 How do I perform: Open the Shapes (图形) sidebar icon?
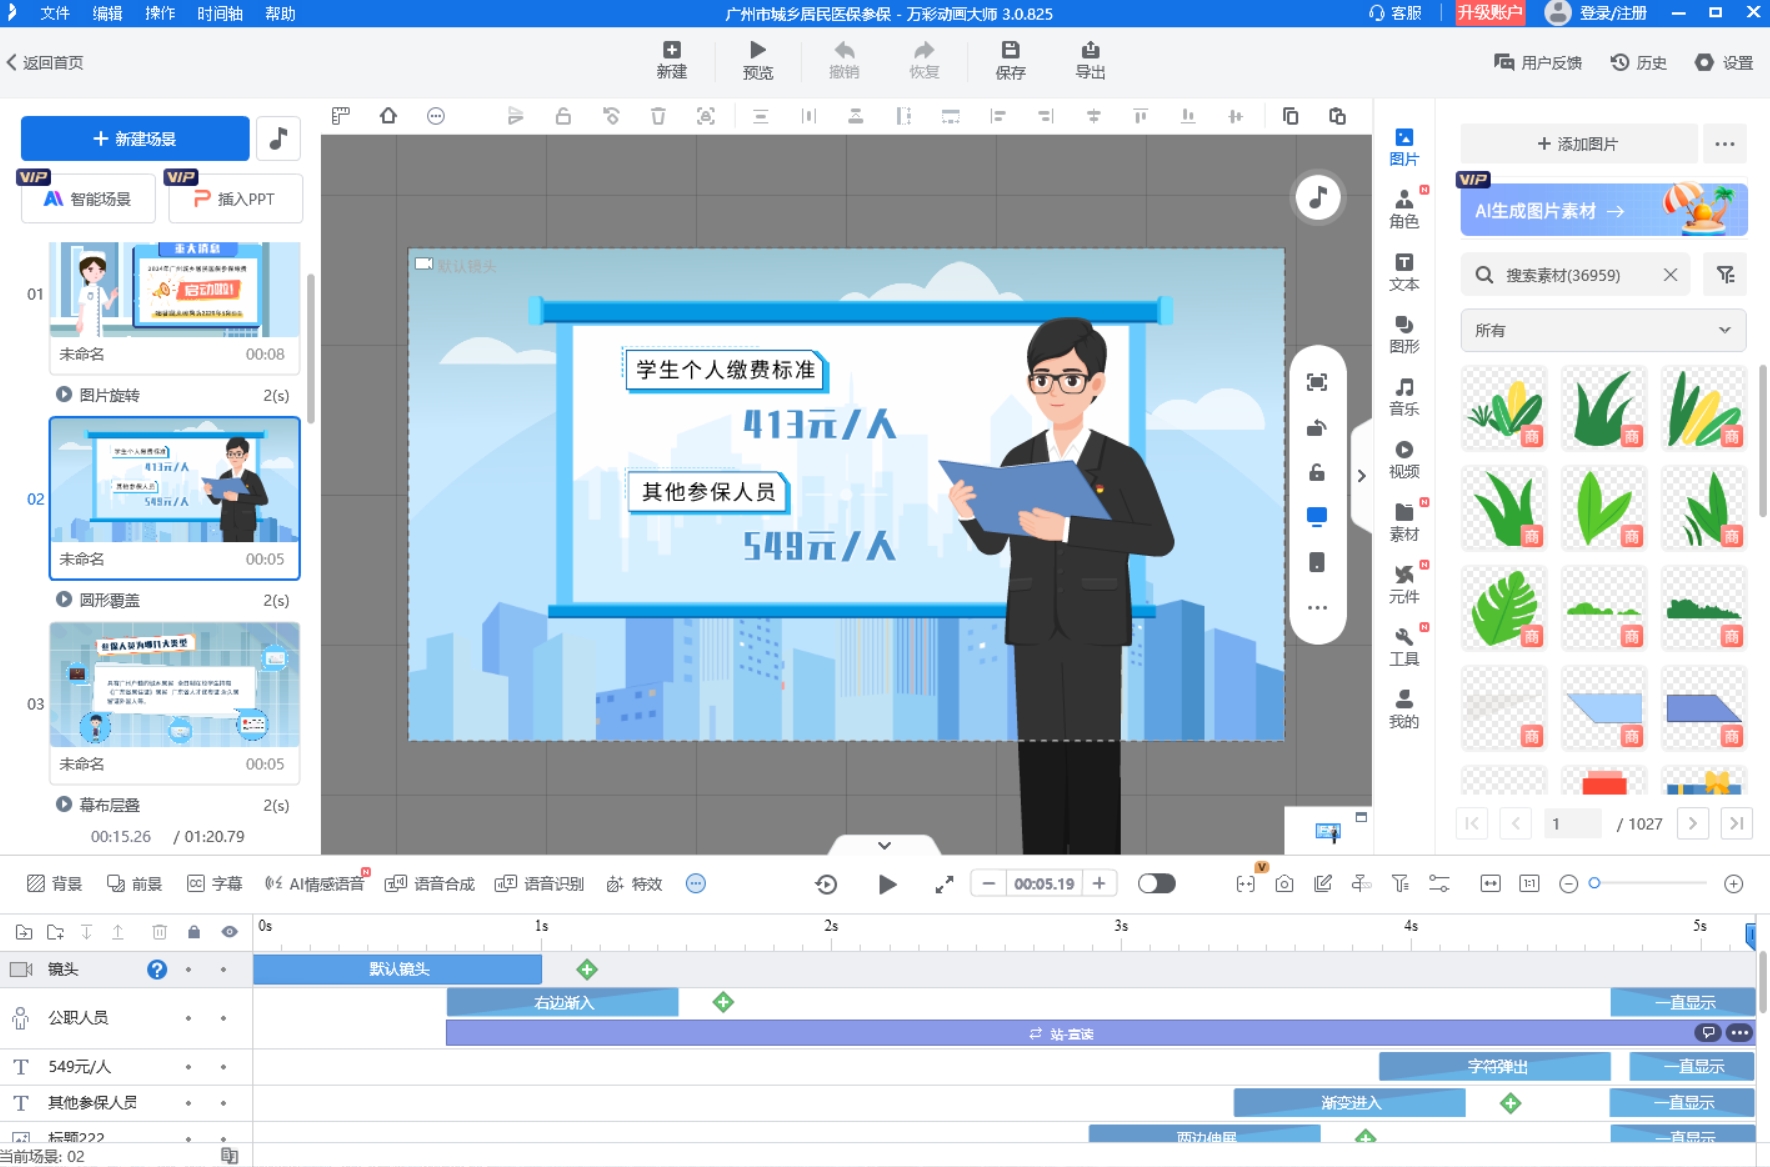pos(1403,334)
